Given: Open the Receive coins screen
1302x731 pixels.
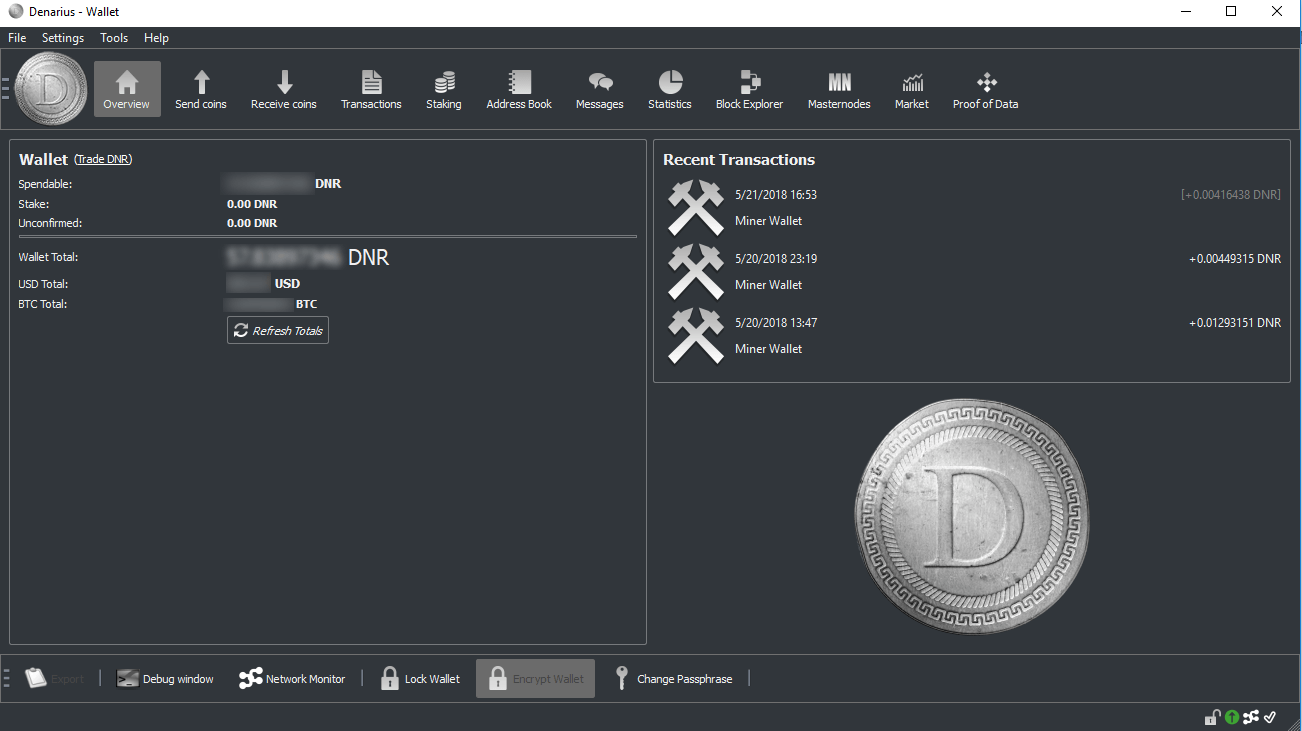Looking at the screenshot, I should [283, 88].
